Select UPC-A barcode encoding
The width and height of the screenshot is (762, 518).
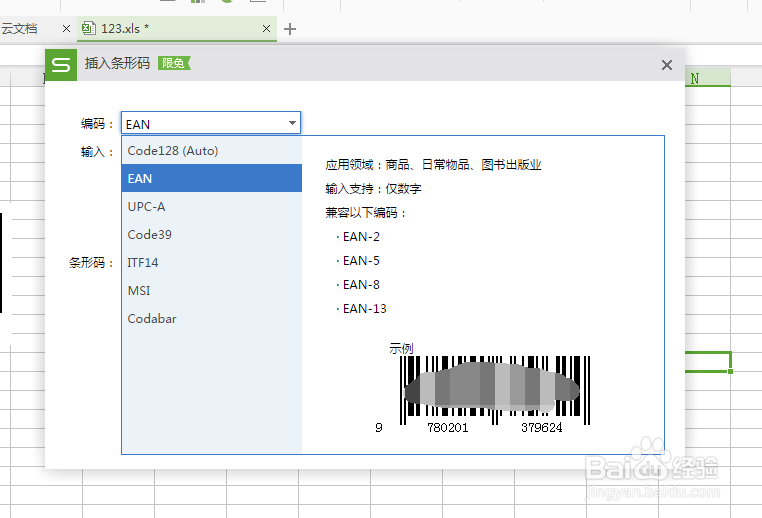coord(212,207)
